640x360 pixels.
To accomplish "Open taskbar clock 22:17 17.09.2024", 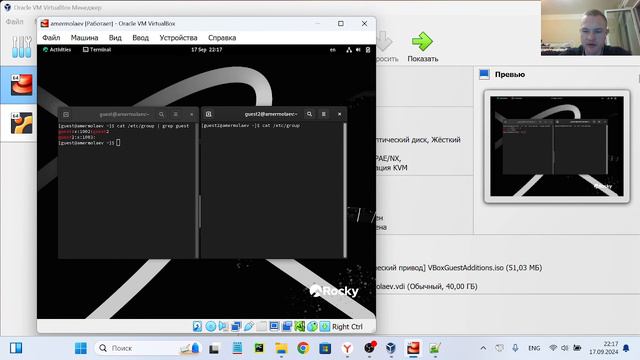I will (x=603, y=348).
